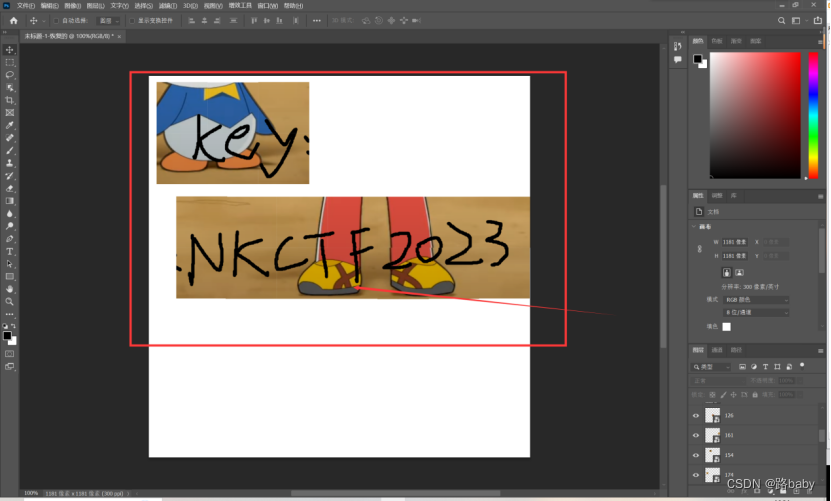Select the Gradient tool
The width and height of the screenshot is (831, 501).
[10, 201]
